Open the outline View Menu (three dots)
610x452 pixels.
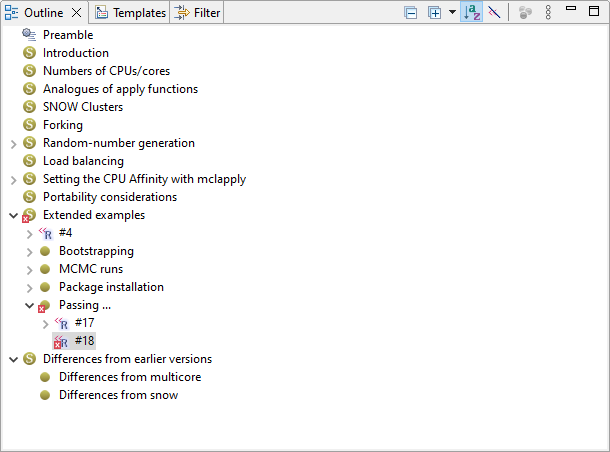(548, 13)
